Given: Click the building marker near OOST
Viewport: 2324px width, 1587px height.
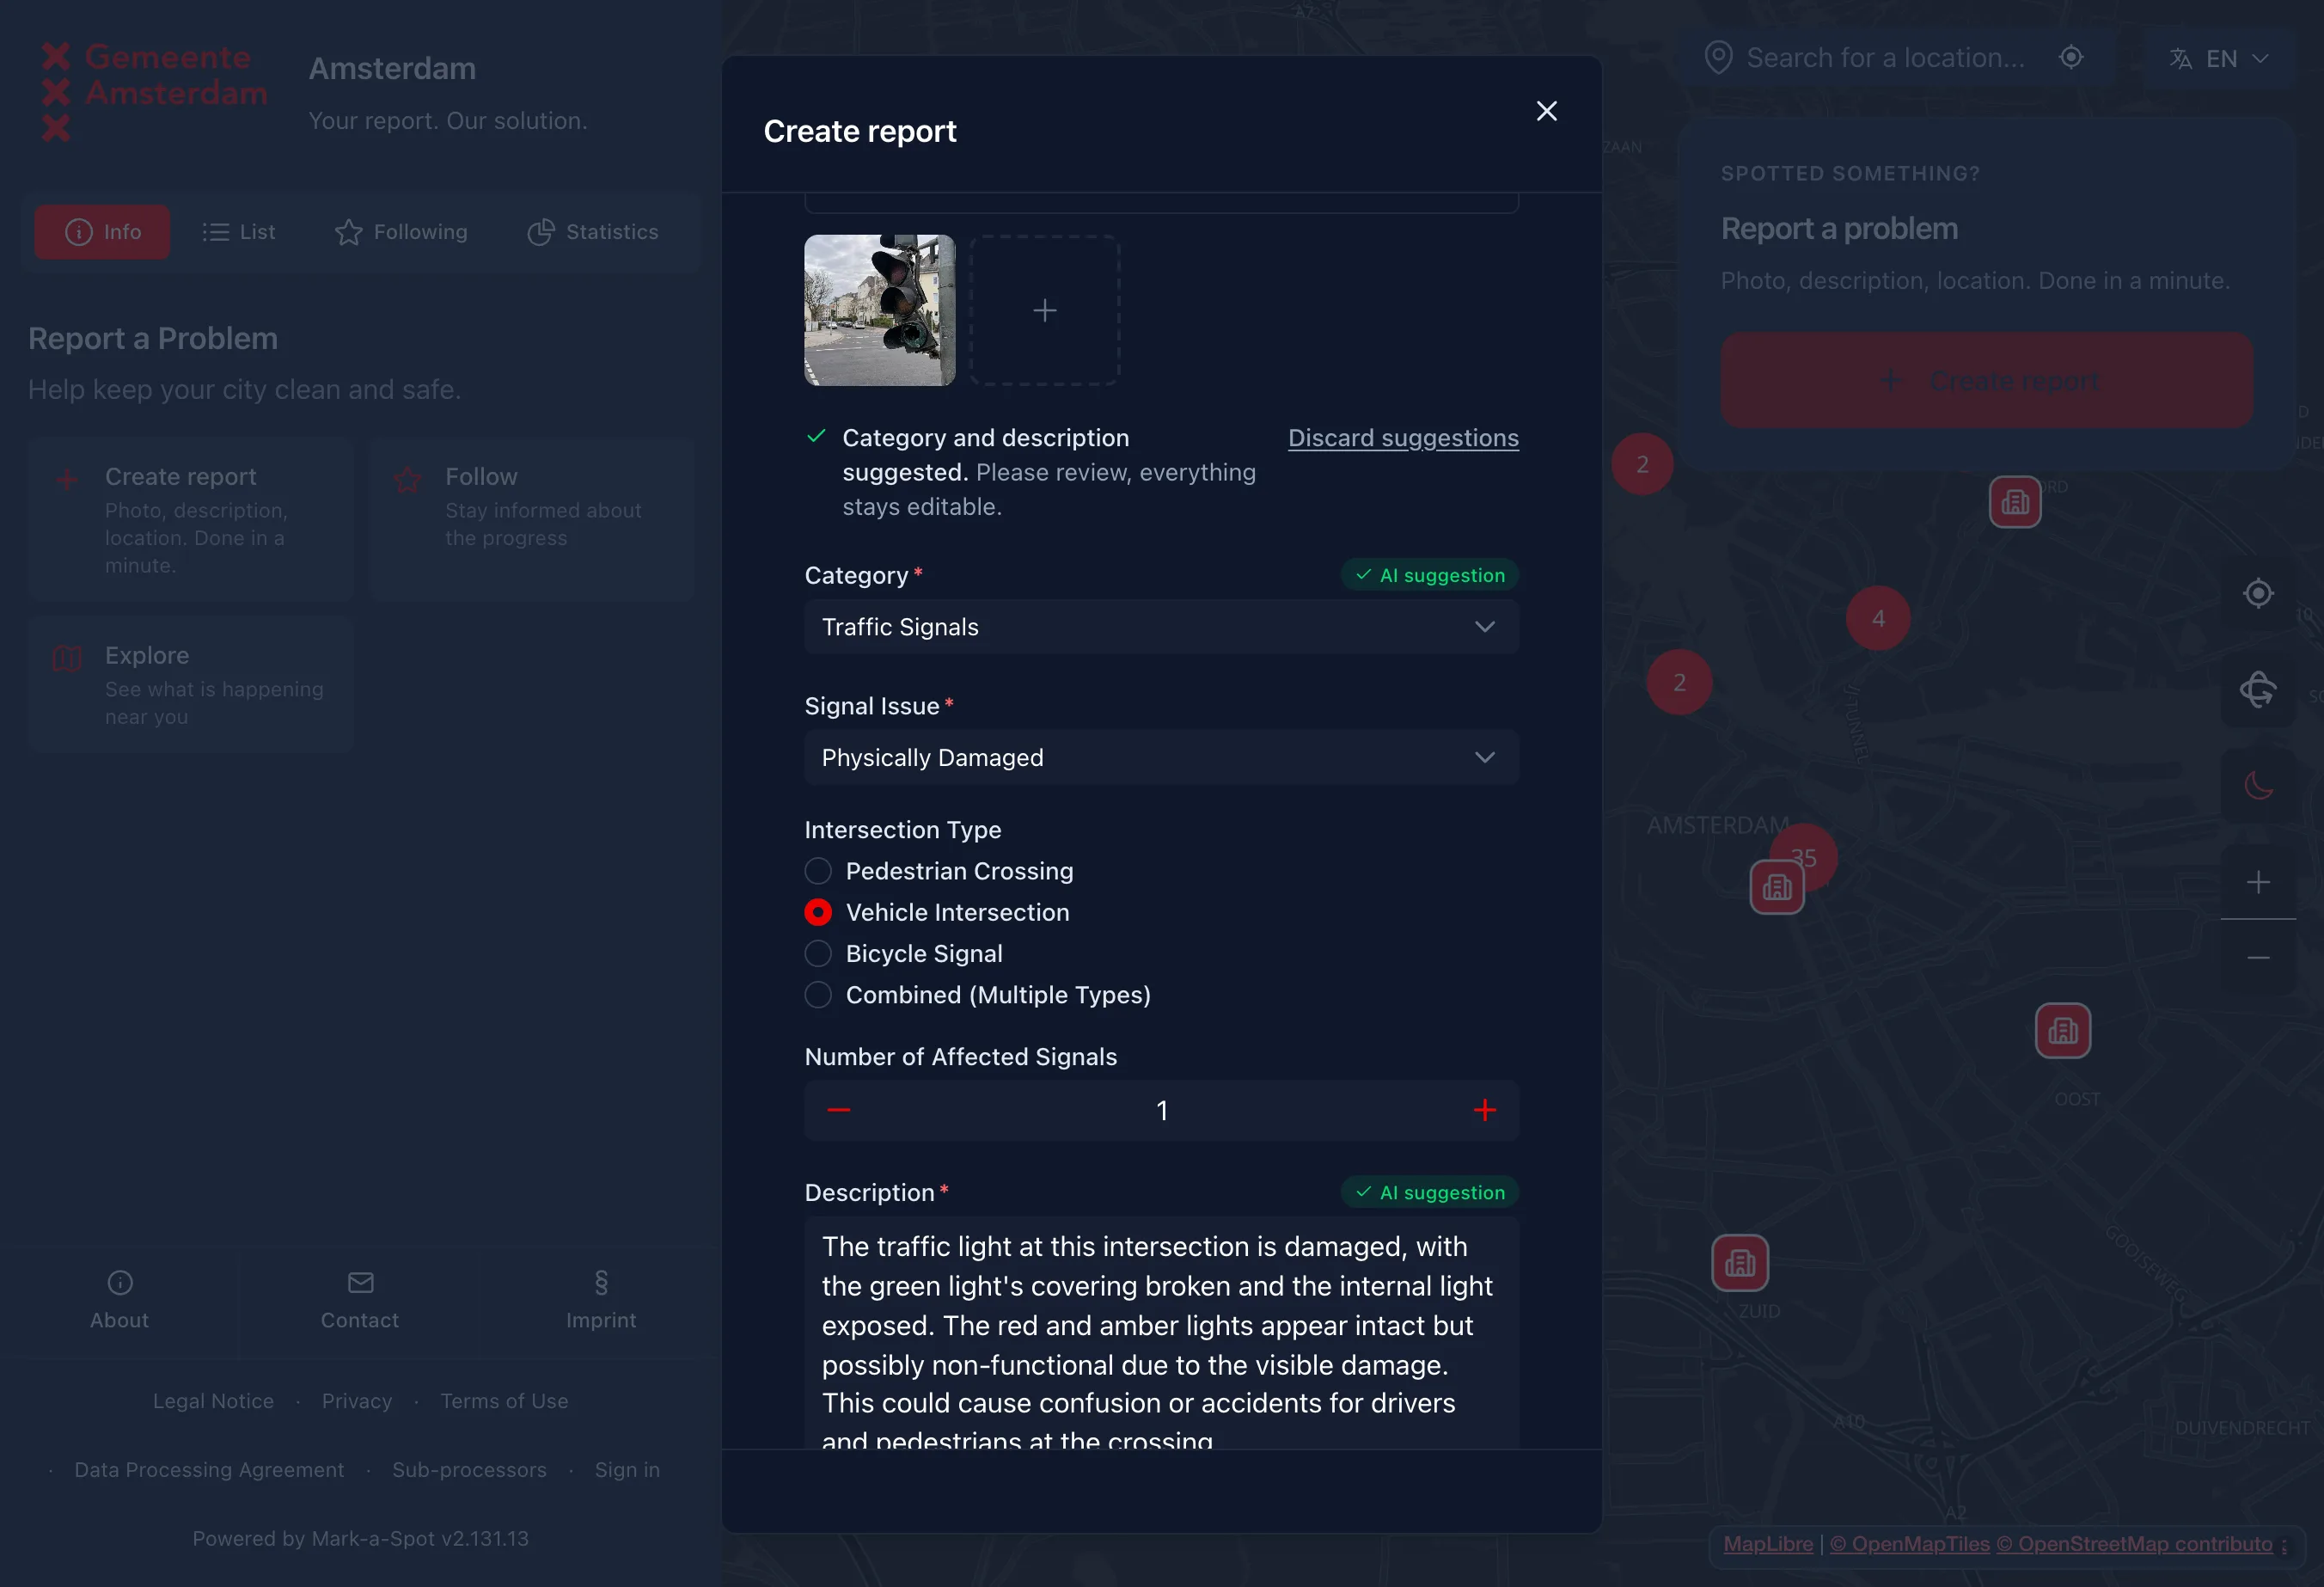Looking at the screenshot, I should (x=2062, y=1031).
